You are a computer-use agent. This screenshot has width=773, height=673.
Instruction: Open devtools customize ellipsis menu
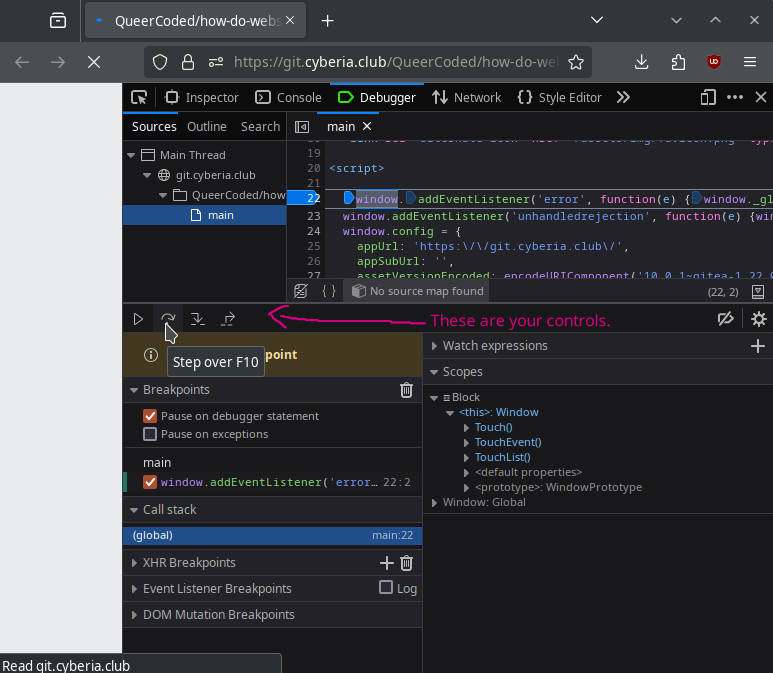(x=735, y=98)
